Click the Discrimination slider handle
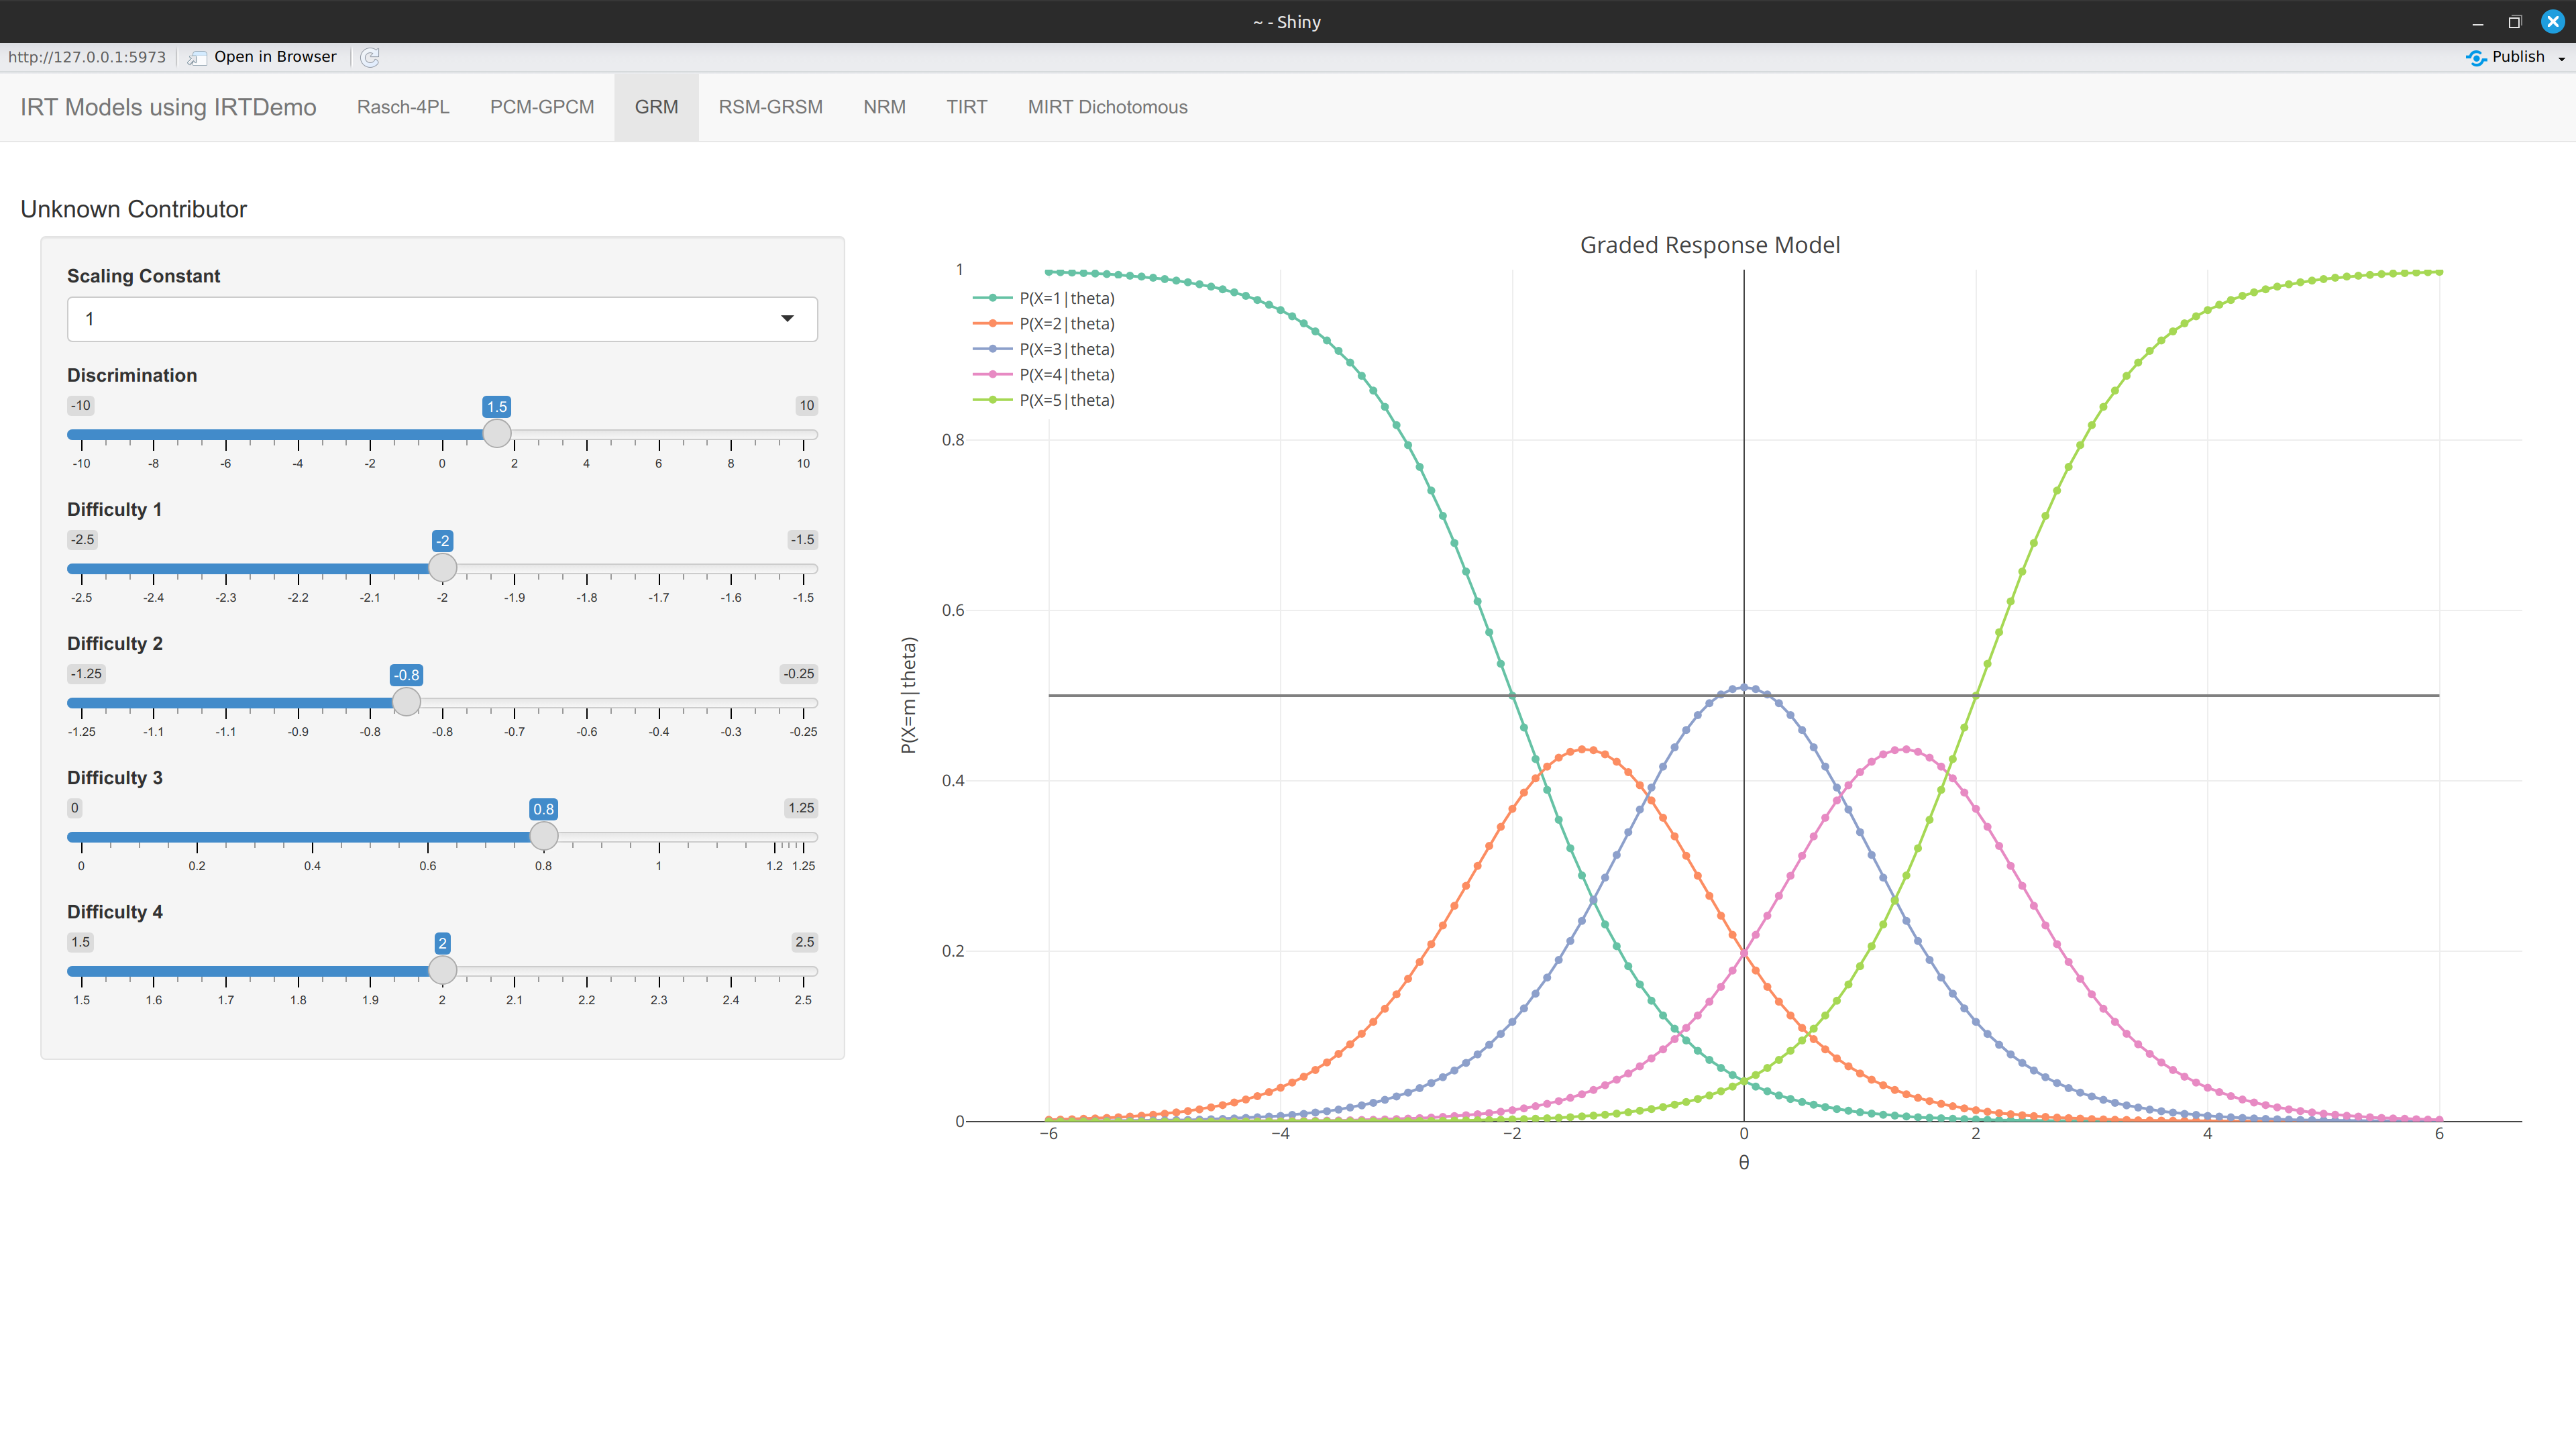Screen dimensions: 2576x1449 click(497, 434)
